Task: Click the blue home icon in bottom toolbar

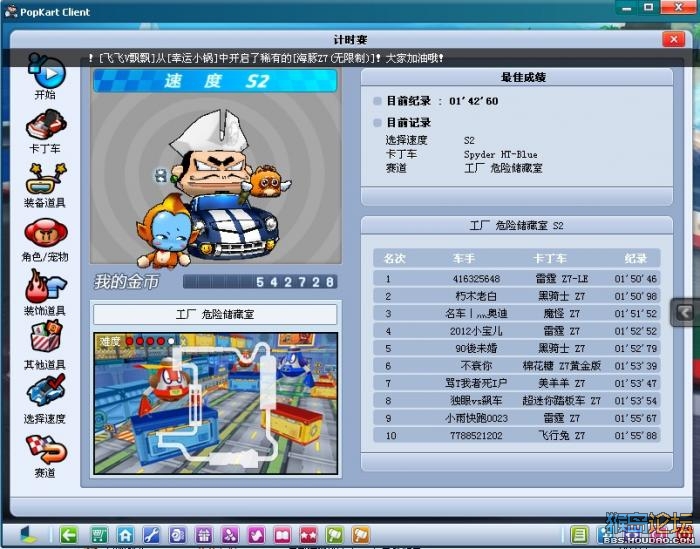Action: 125,535
